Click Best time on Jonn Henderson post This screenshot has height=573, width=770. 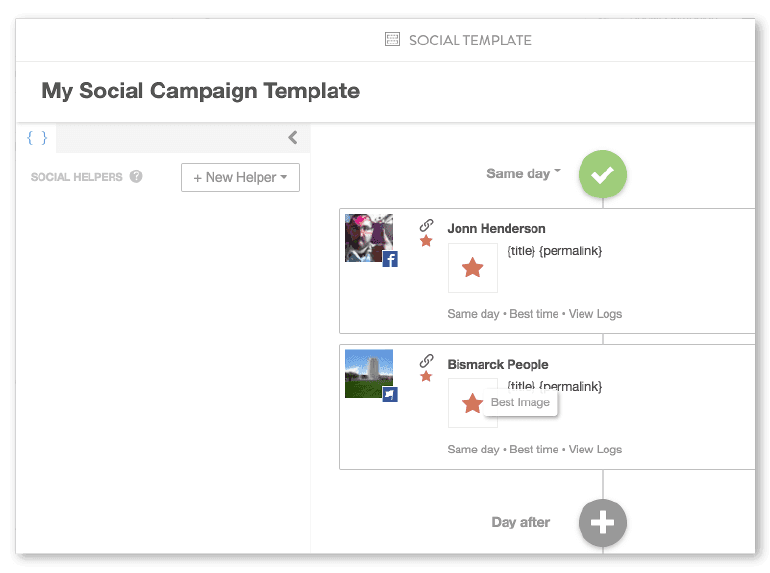(534, 314)
